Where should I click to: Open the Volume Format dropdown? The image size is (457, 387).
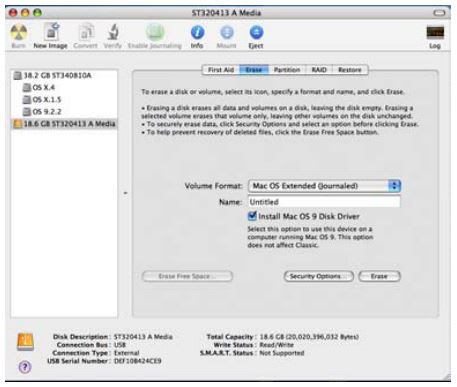tap(324, 186)
